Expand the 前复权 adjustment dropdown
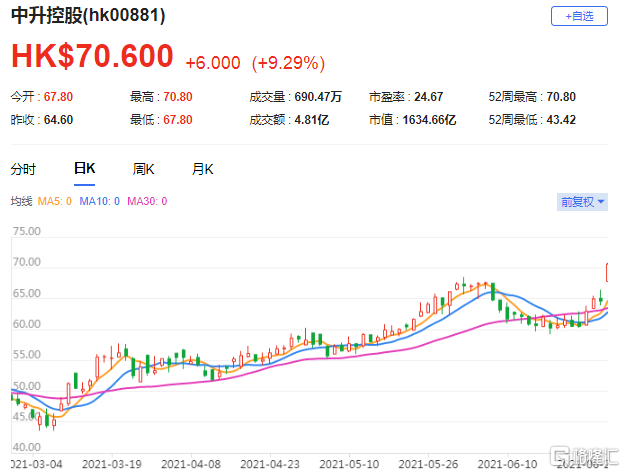 point(582,201)
